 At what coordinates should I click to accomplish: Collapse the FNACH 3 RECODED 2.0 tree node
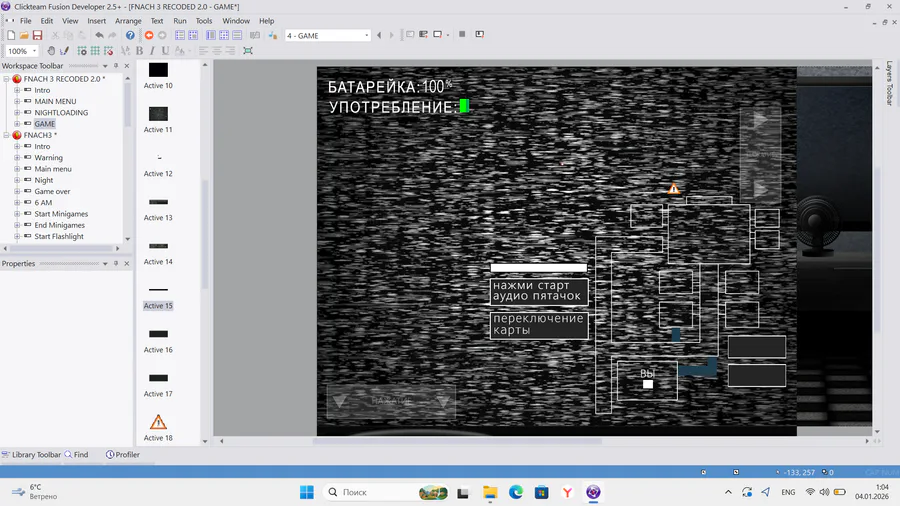6,79
